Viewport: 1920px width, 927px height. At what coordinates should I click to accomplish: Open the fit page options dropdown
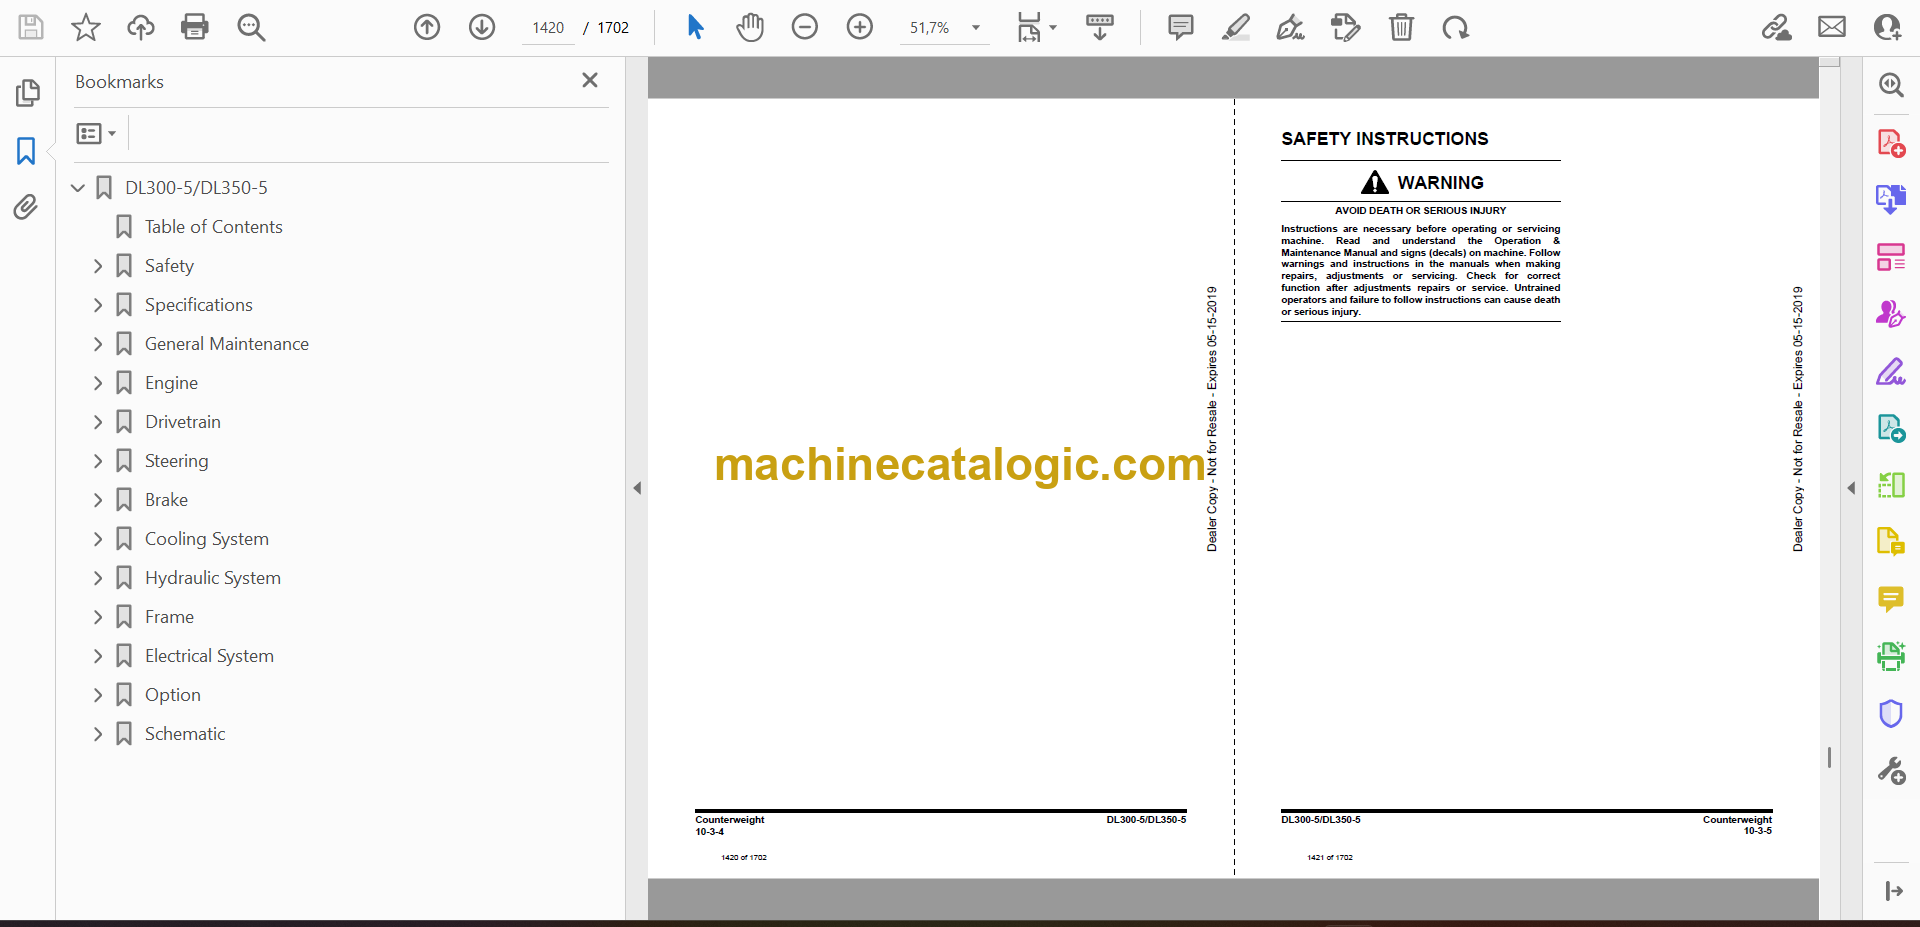[x=1036, y=27]
